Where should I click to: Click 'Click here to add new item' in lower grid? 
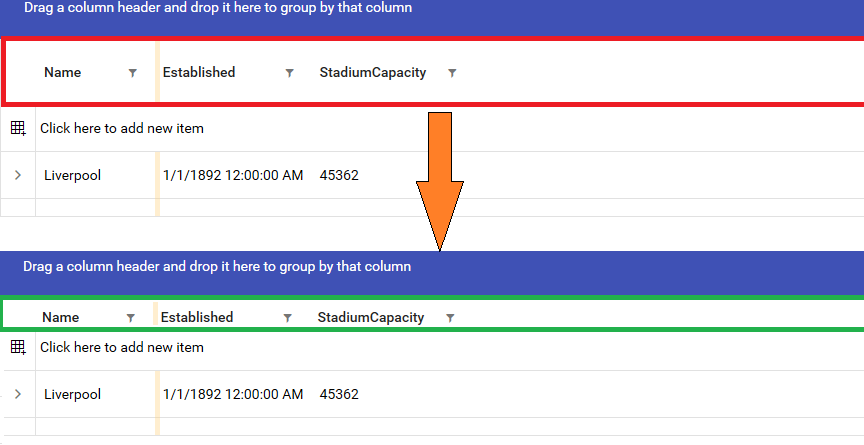pos(122,348)
